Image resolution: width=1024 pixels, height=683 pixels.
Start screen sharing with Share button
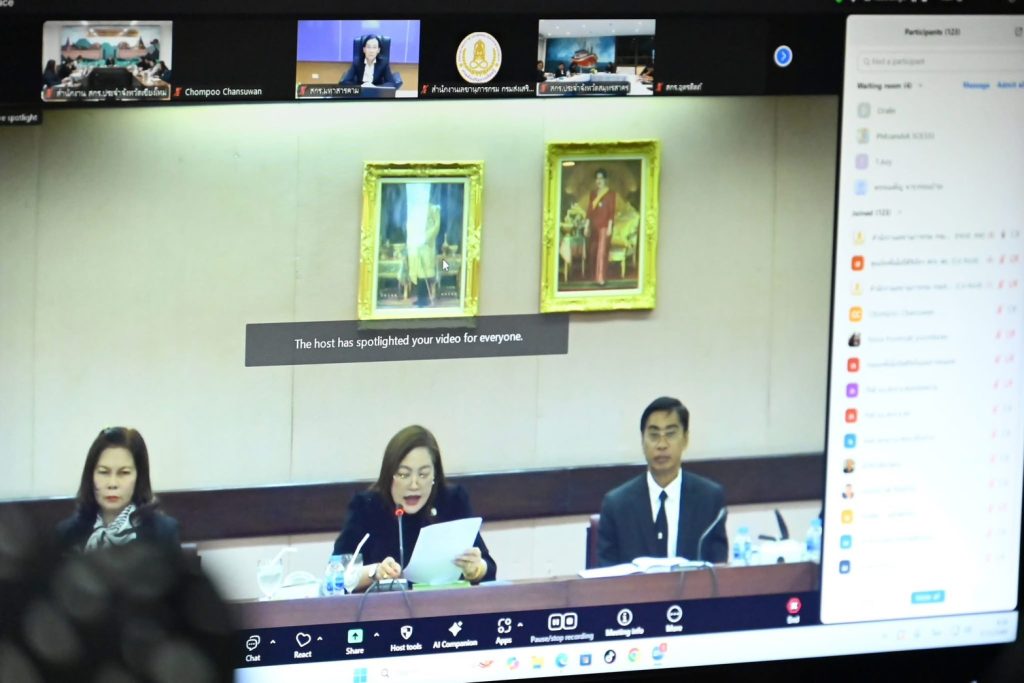coord(355,637)
